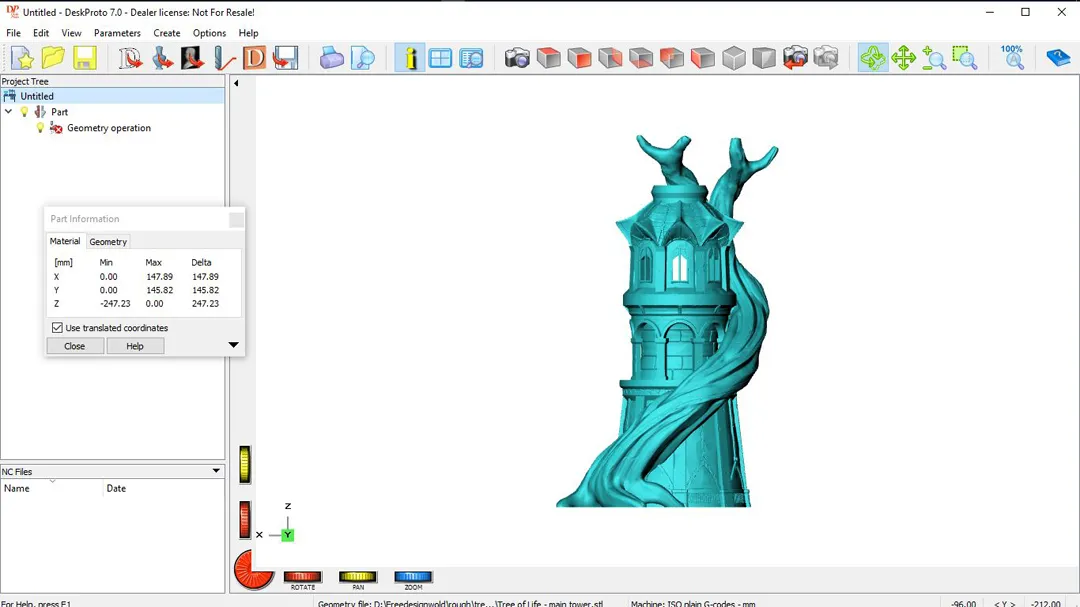This screenshot has width=1080, height=607.
Task: Click the Load Bitmap file portrait icon
Action: (192, 58)
